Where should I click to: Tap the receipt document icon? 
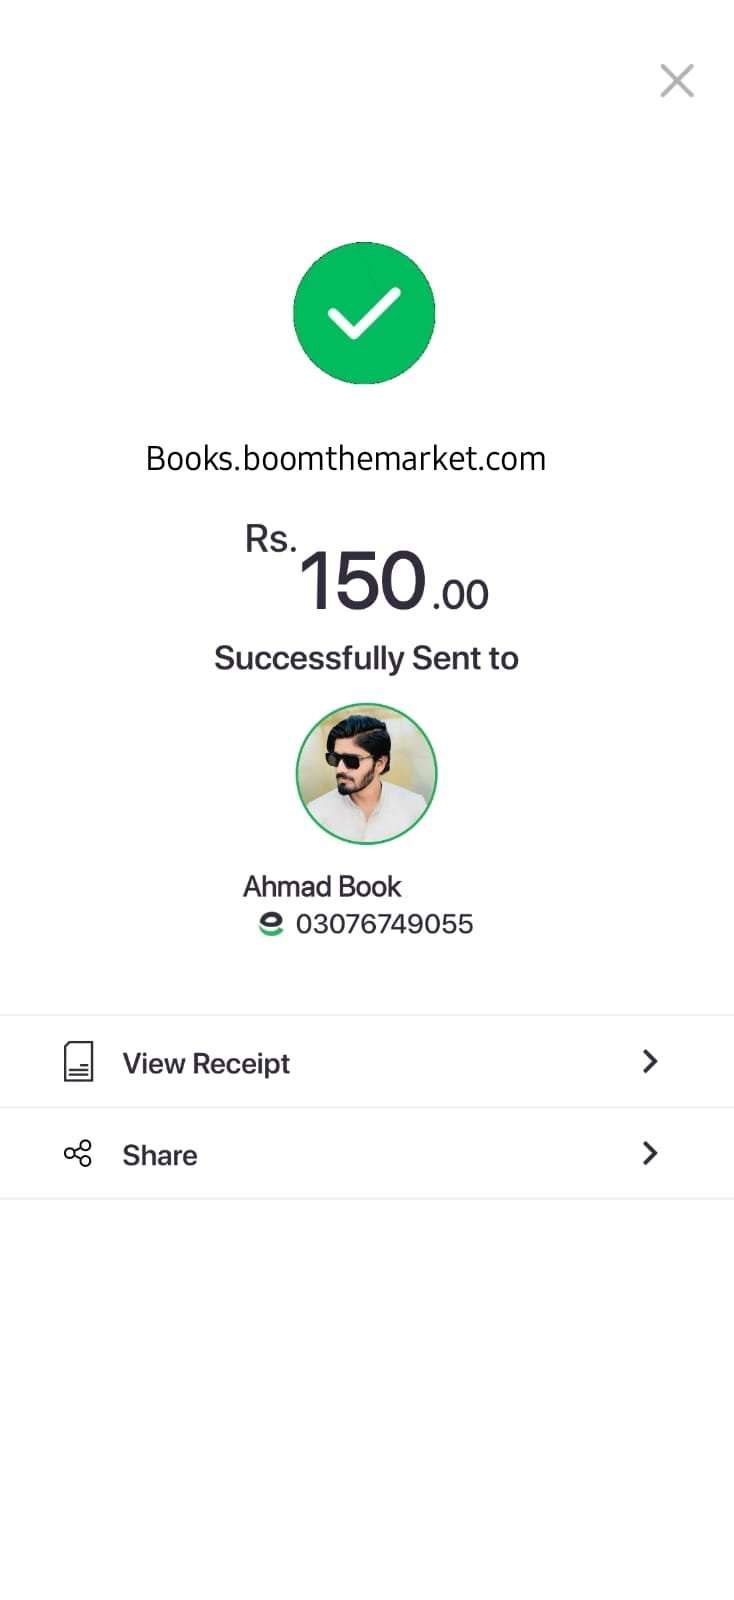pyautogui.click(x=78, y=1061)
